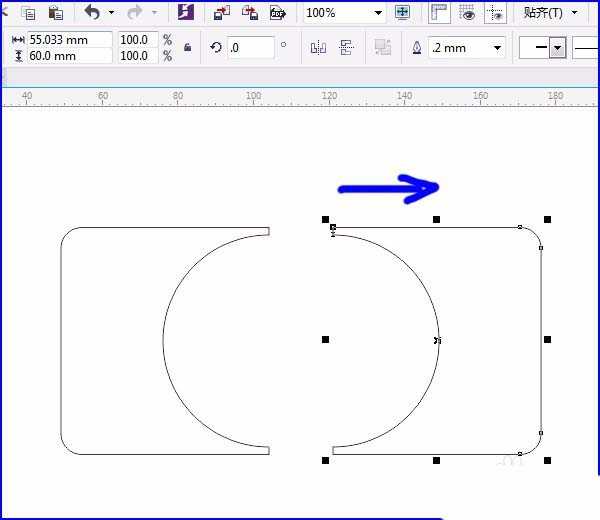Open the undo history dropdown arrow
The height and width of the screenshot is (520, 600).
[111, 13]
